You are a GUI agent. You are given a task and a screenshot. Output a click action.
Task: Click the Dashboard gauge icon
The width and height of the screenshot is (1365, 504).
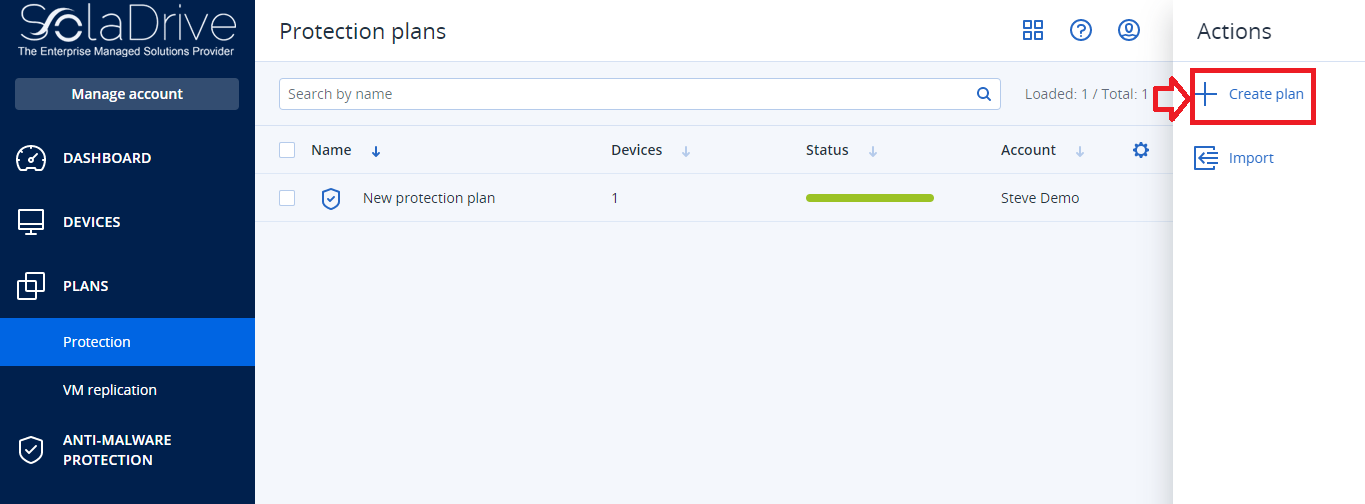coord(32,158)
